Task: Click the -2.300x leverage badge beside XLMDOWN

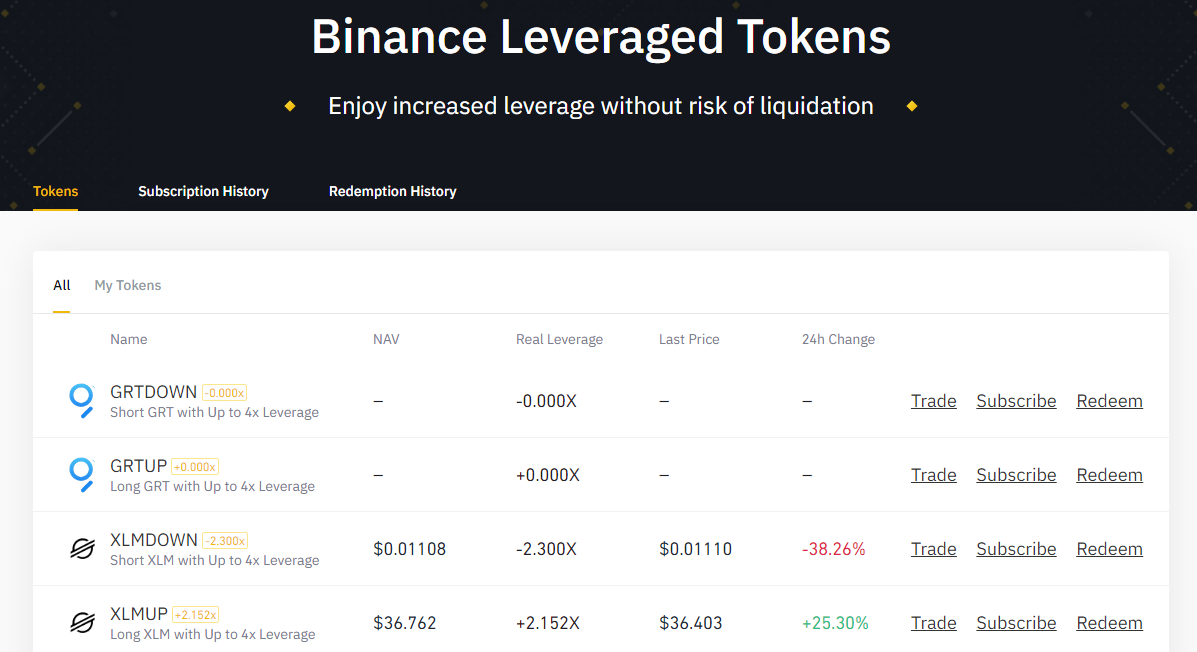Action: click(x=225, y=541)
